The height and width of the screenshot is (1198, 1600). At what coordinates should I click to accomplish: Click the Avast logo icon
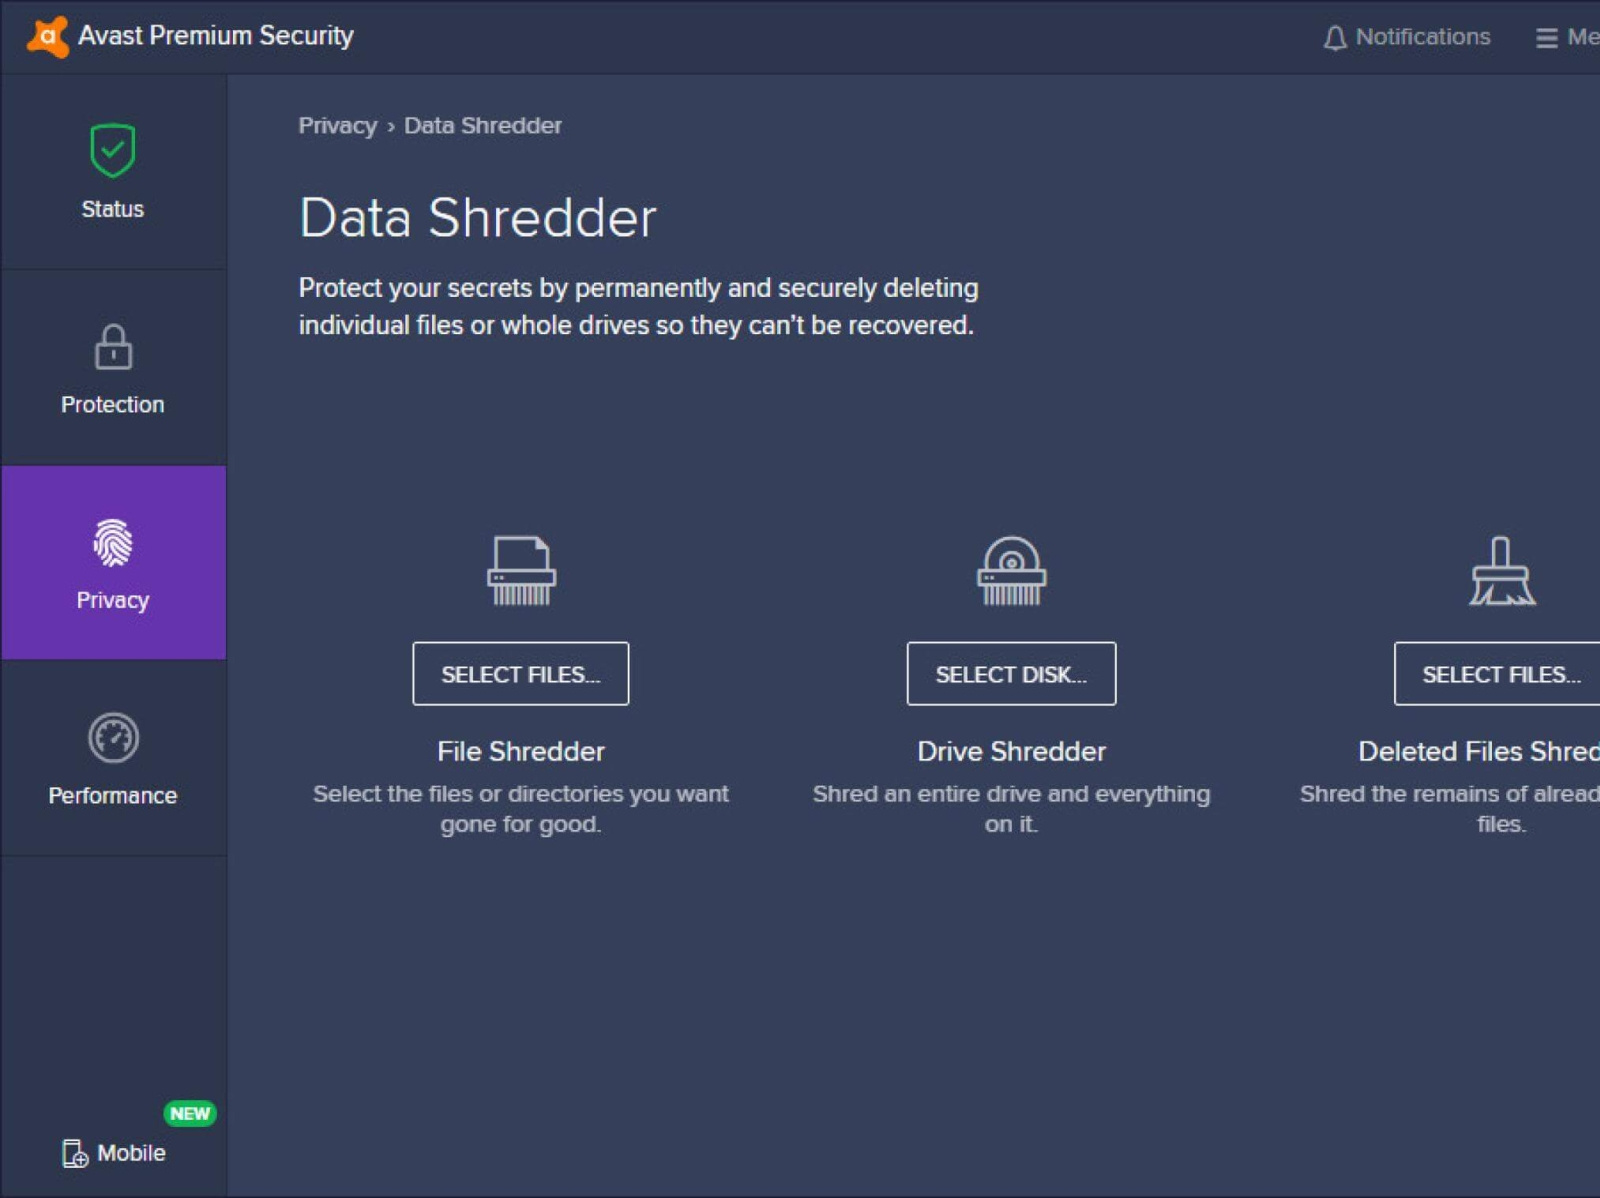[x=47, y=37]
